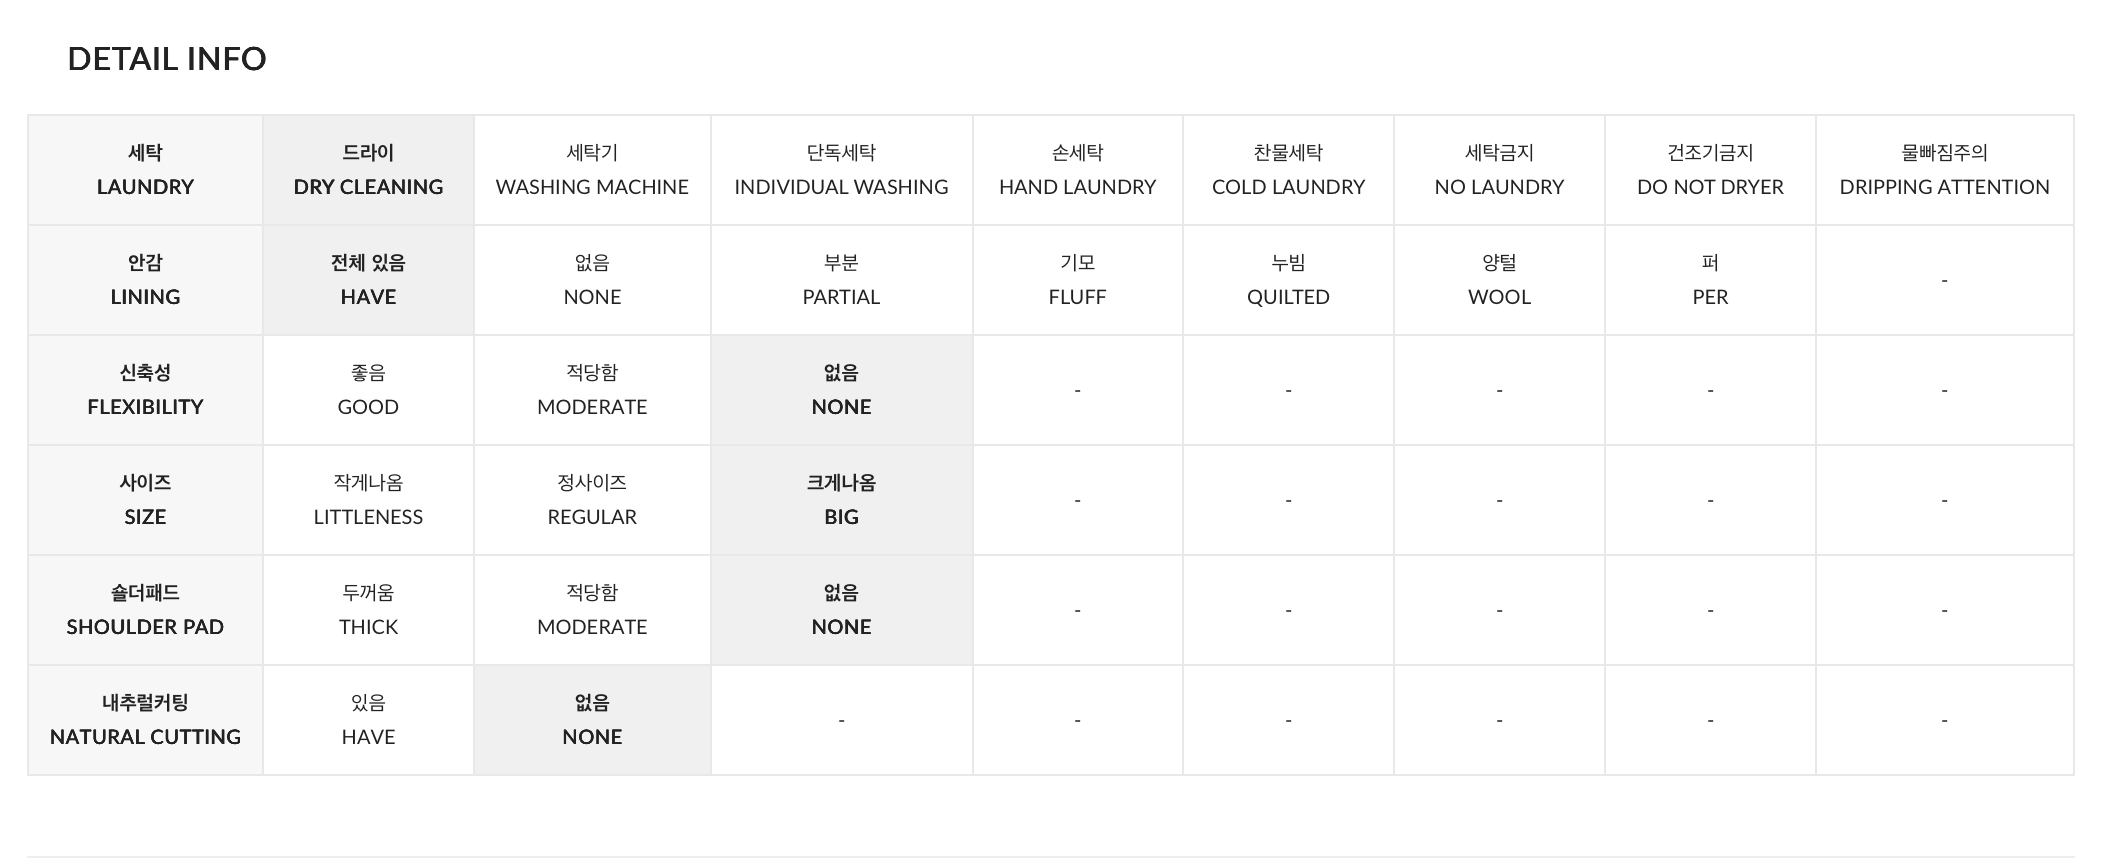Screen dimensions: 2105x864
Task: Click the GOOD flexibility cell
Action: pyautogui.click(x=368, y=390)
